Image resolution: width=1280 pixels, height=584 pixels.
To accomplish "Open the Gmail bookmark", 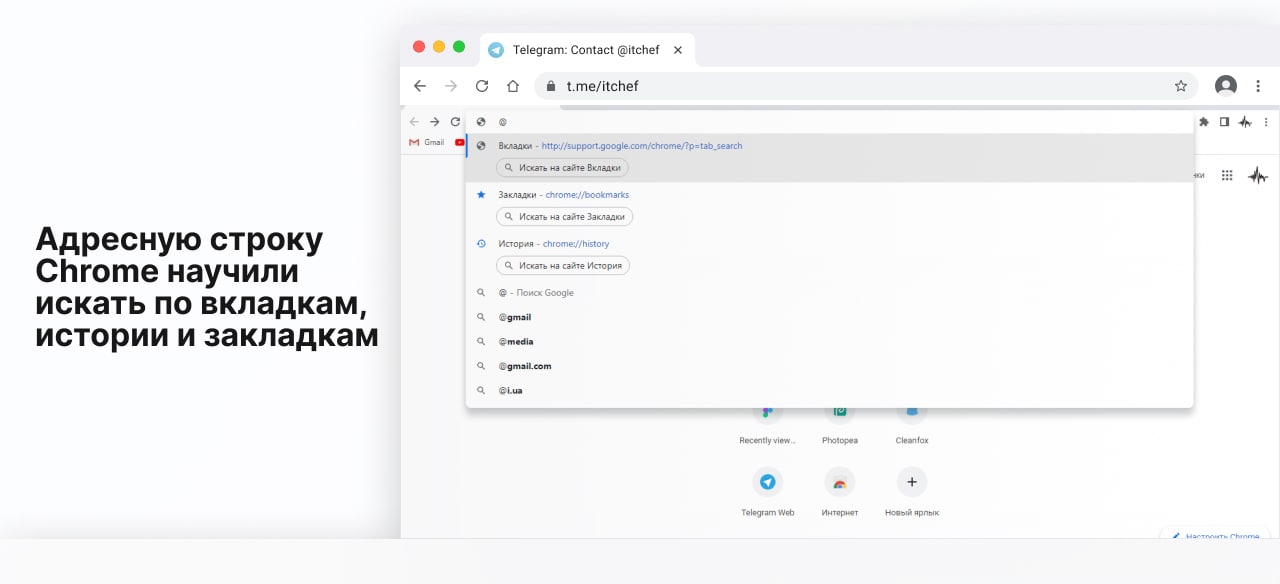I will pos(427,143).
